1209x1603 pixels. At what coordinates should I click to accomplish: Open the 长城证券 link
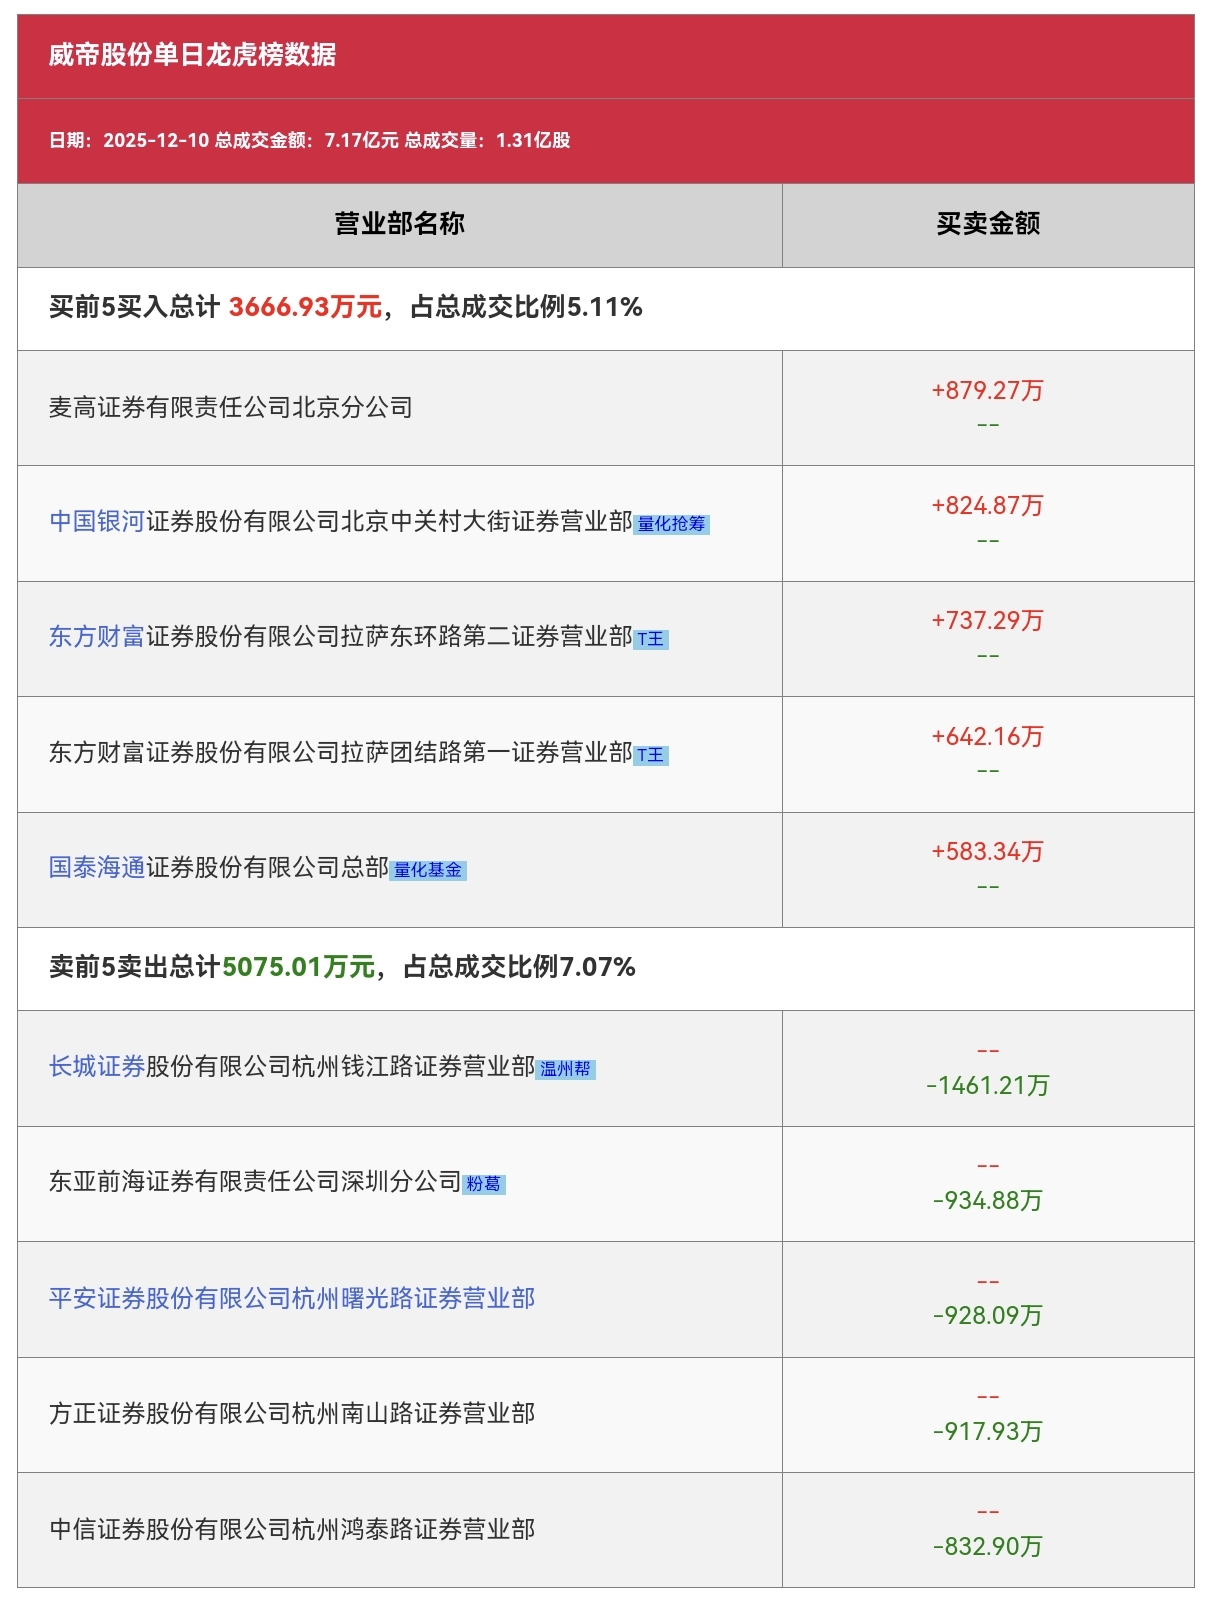(97, 1066)
